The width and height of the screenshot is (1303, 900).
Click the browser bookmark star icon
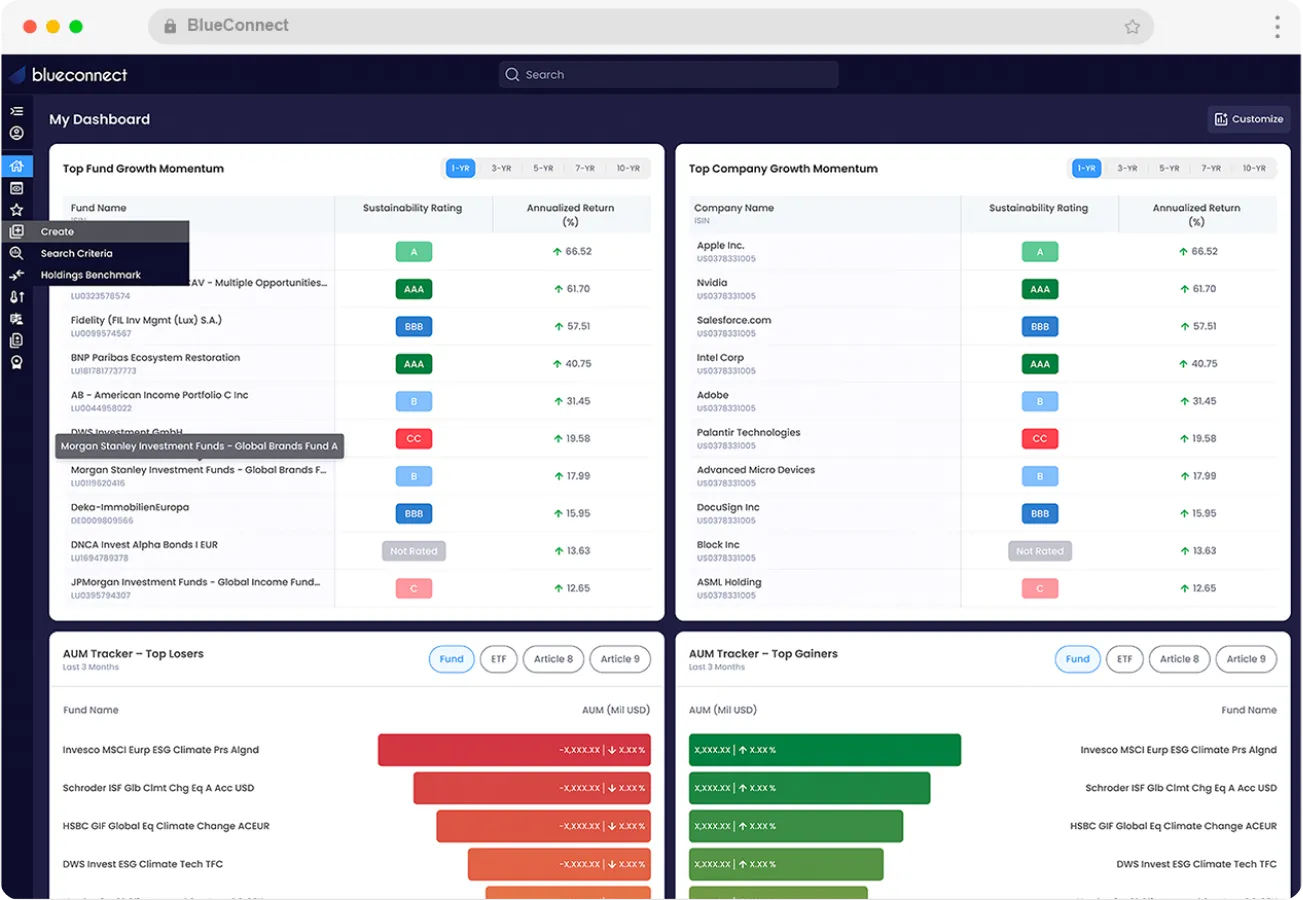click(x=1132, y=27)
